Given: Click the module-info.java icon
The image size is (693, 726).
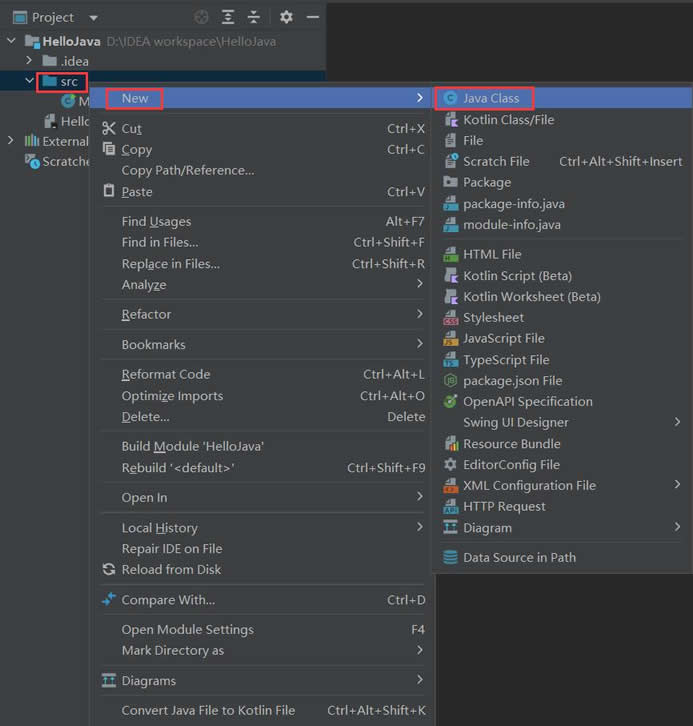Looking at the screenshot, I should coord(450,225).
